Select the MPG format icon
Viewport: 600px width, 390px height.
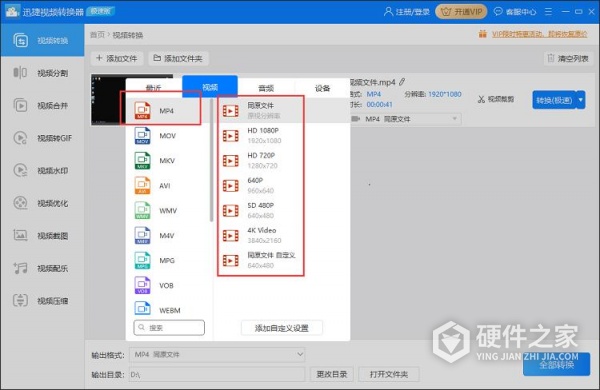click(142, 260)
